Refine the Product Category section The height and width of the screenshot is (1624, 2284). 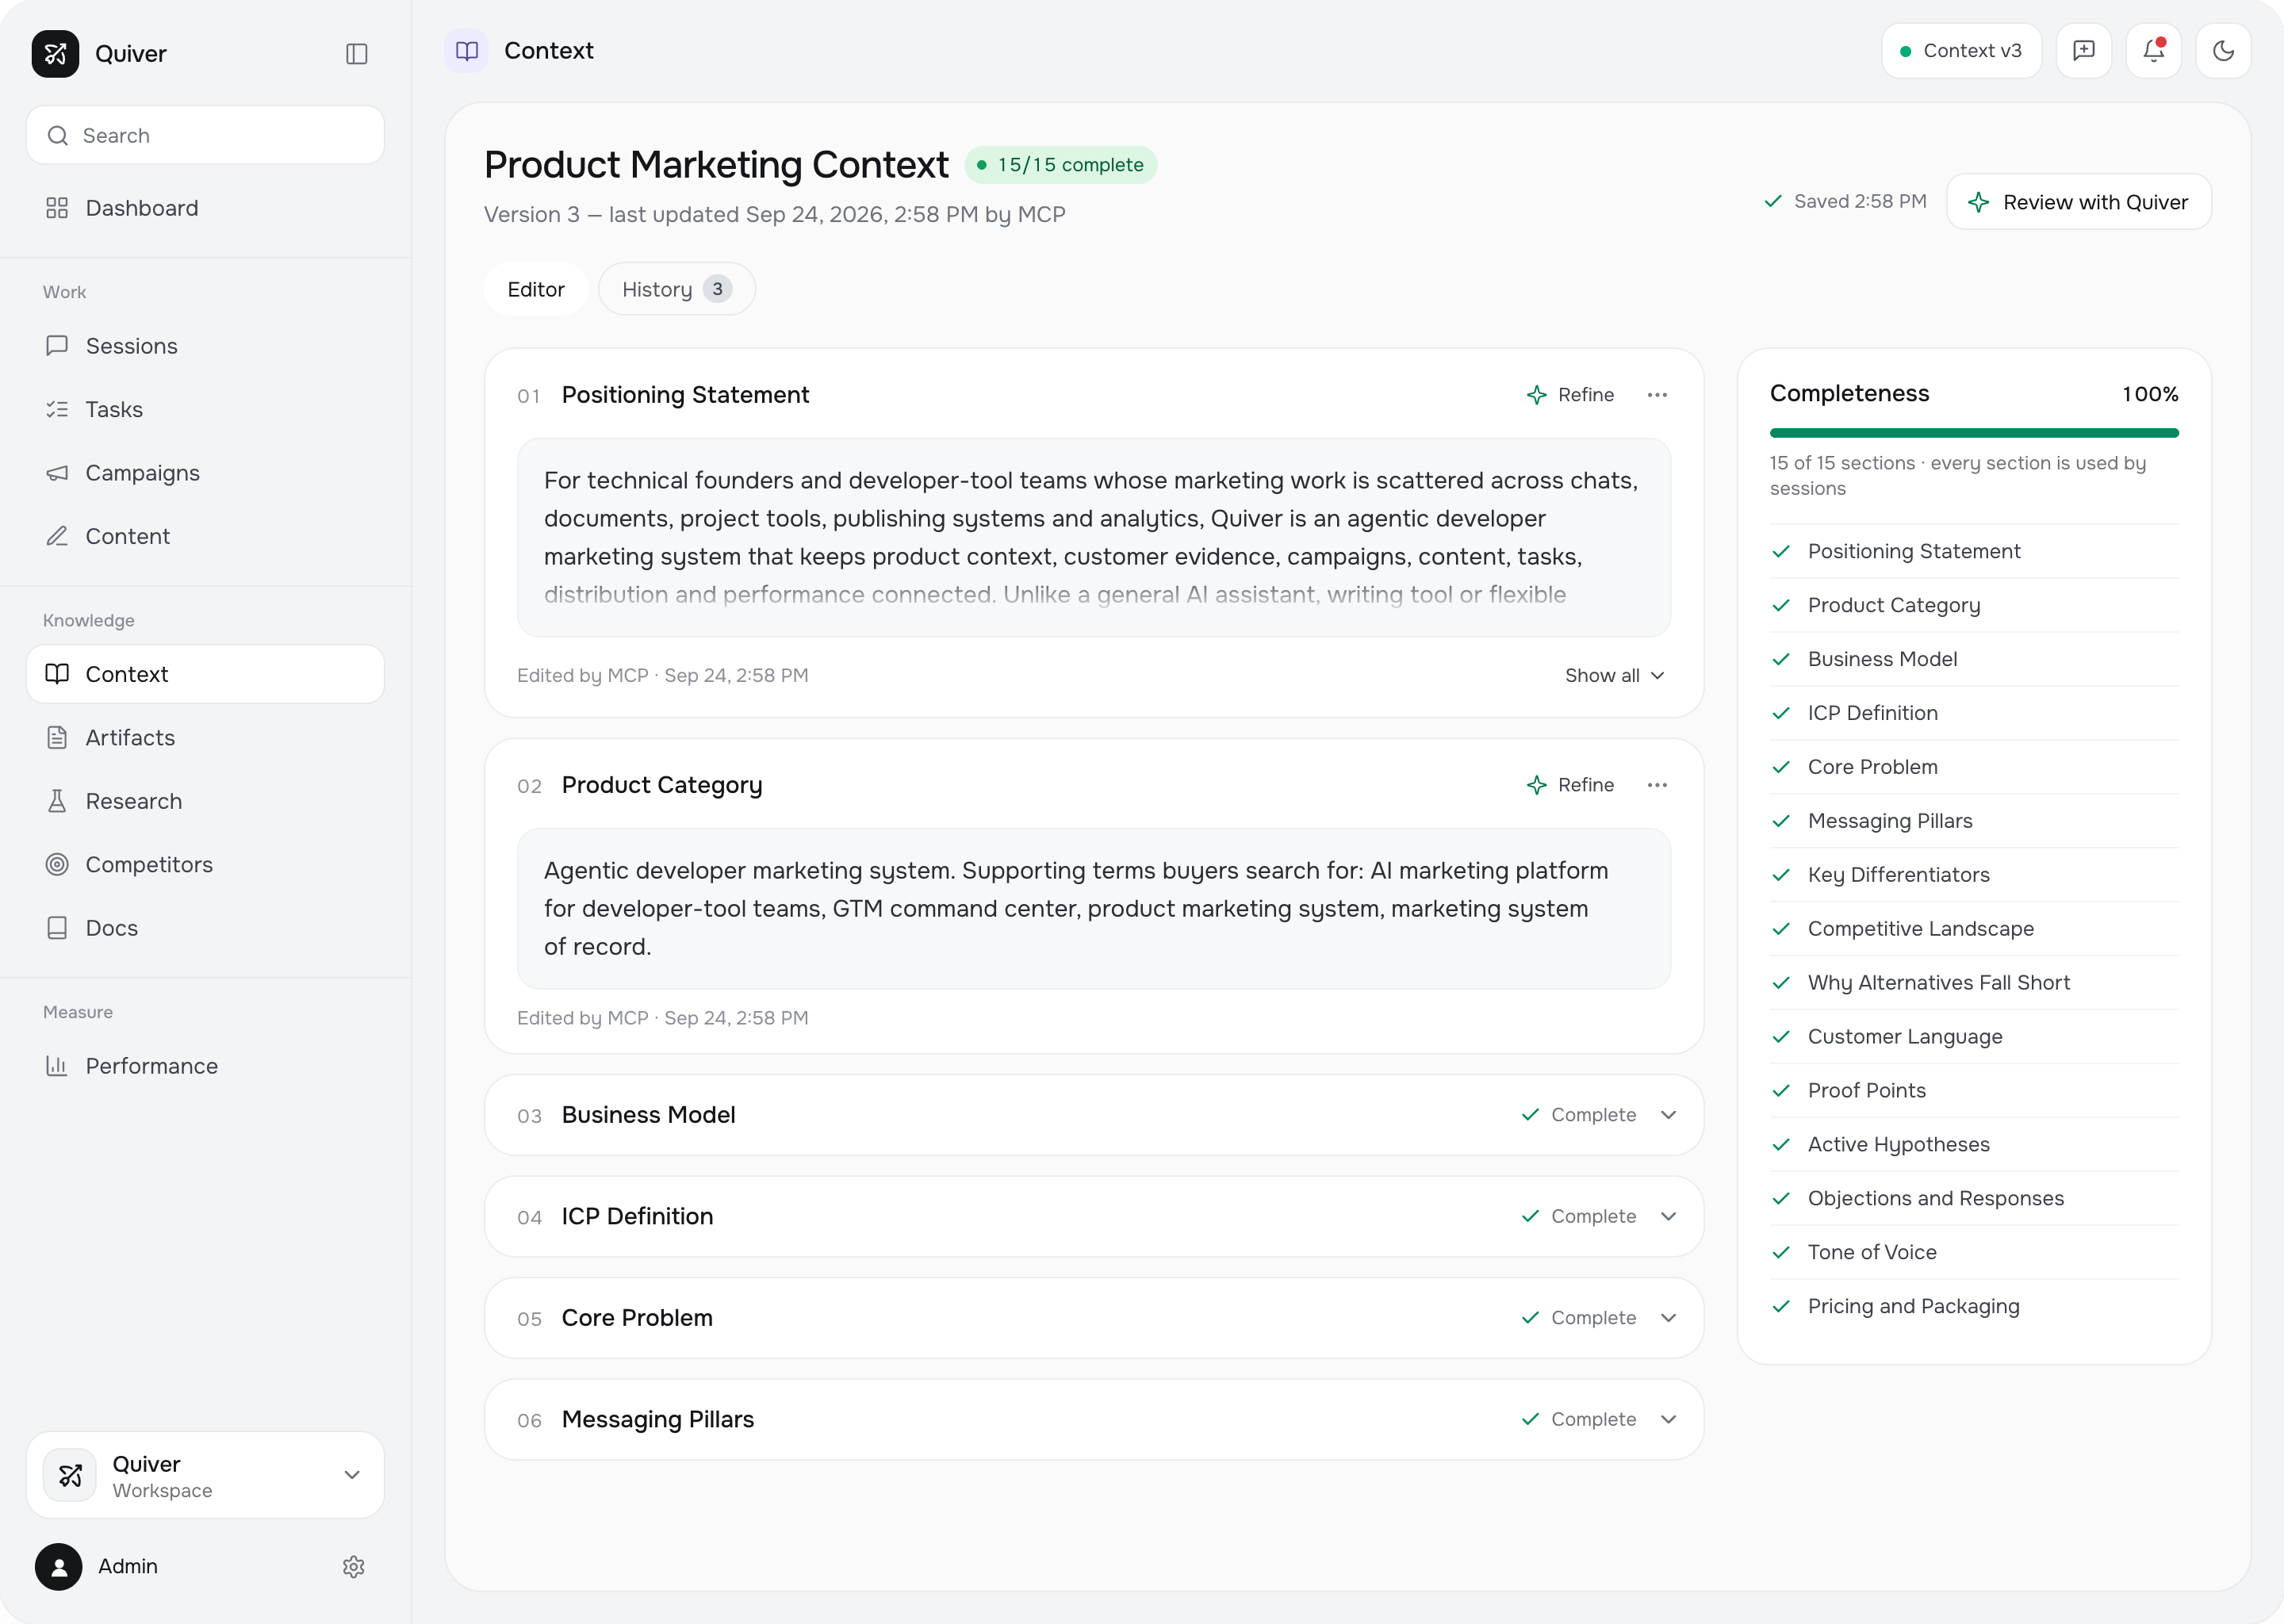(x=1570, y=785)
